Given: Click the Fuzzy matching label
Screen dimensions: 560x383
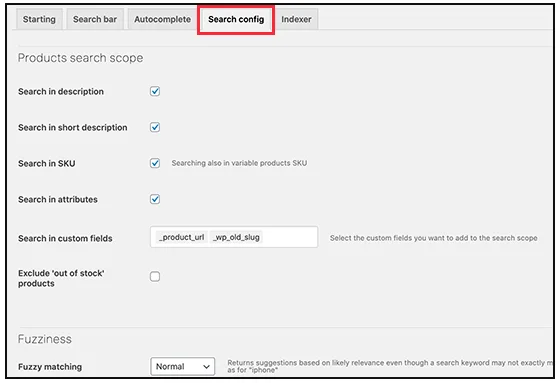Looking at the screenshot, I should [50, 367].
